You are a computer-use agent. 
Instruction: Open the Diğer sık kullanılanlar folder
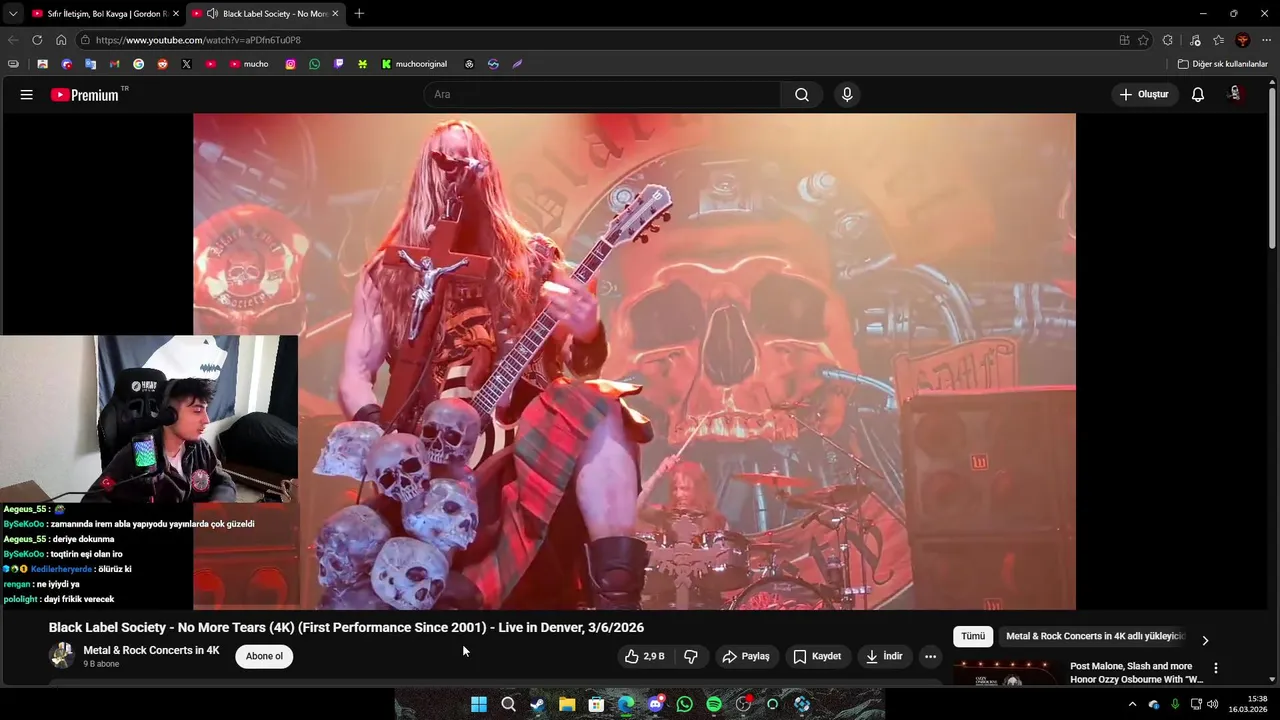(1222, 64)
